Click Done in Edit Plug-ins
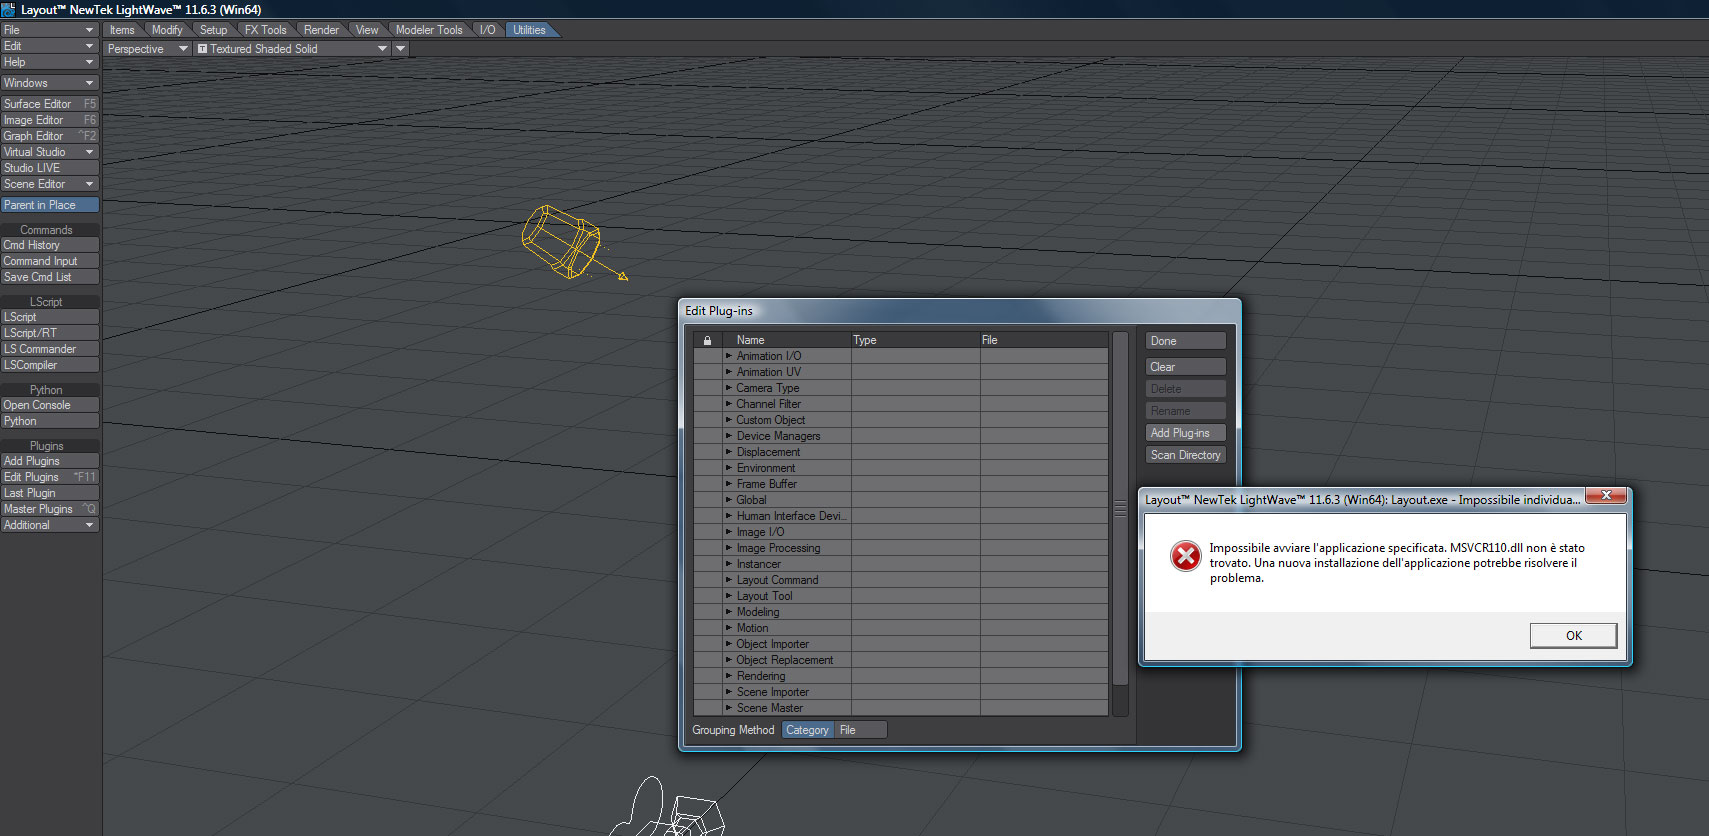The height and width of the screenshot is (836, 1709). 1185,341
